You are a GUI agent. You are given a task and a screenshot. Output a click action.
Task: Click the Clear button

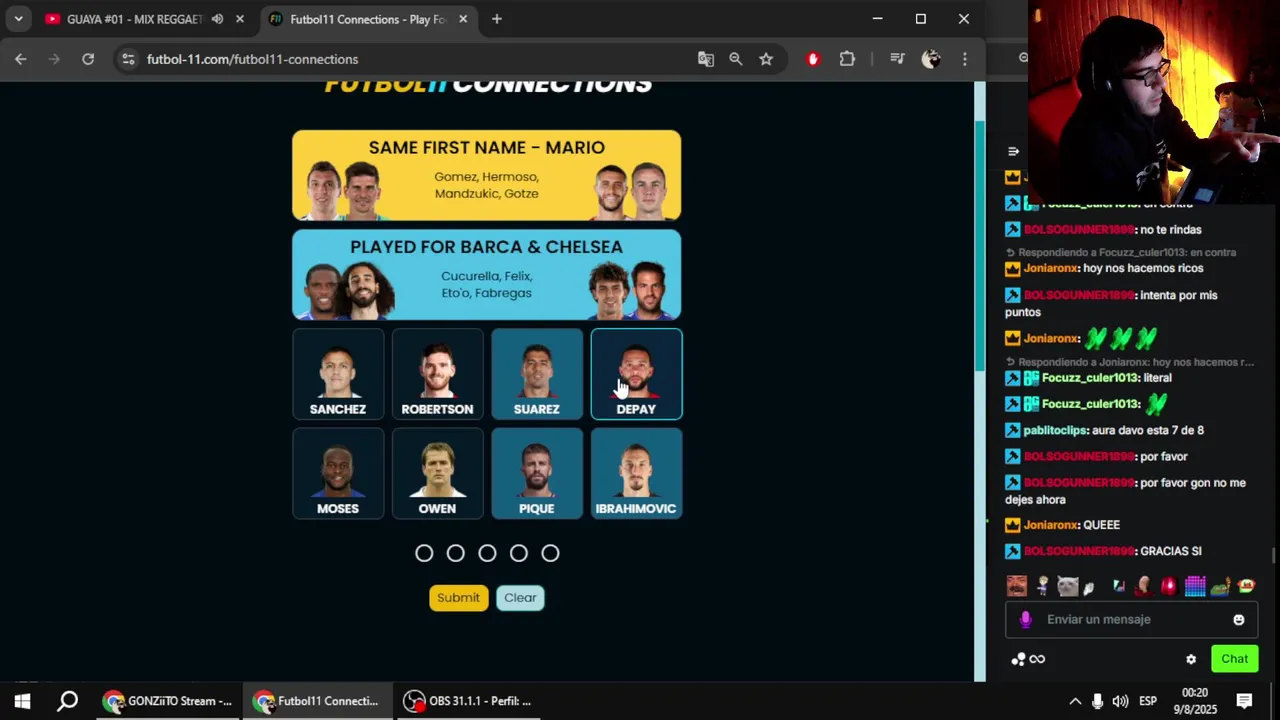(520, 597)
